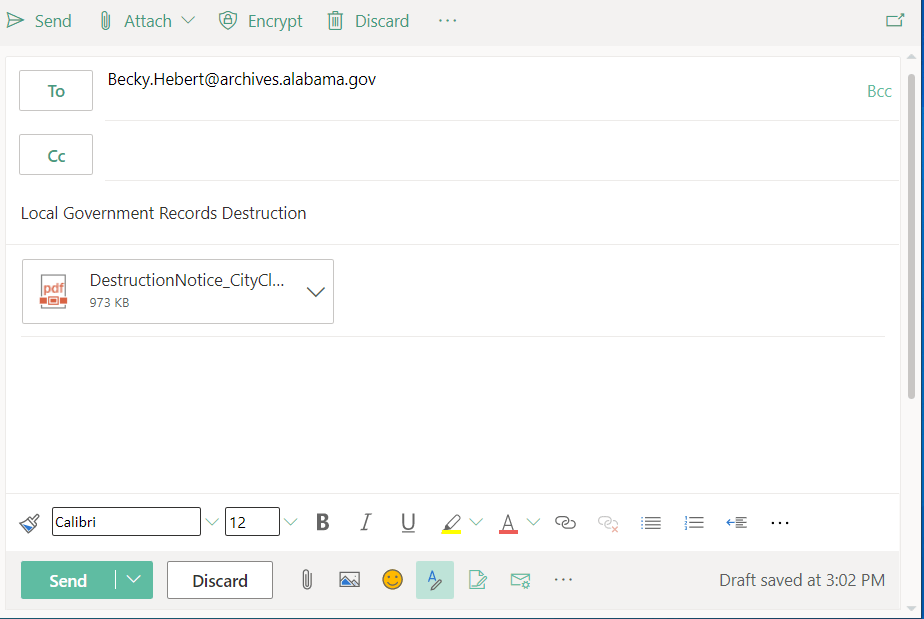The width and height of the screenshot is (924, 619).
Task: Insert a hyperlink using the link icon
Action: [565, 522]
